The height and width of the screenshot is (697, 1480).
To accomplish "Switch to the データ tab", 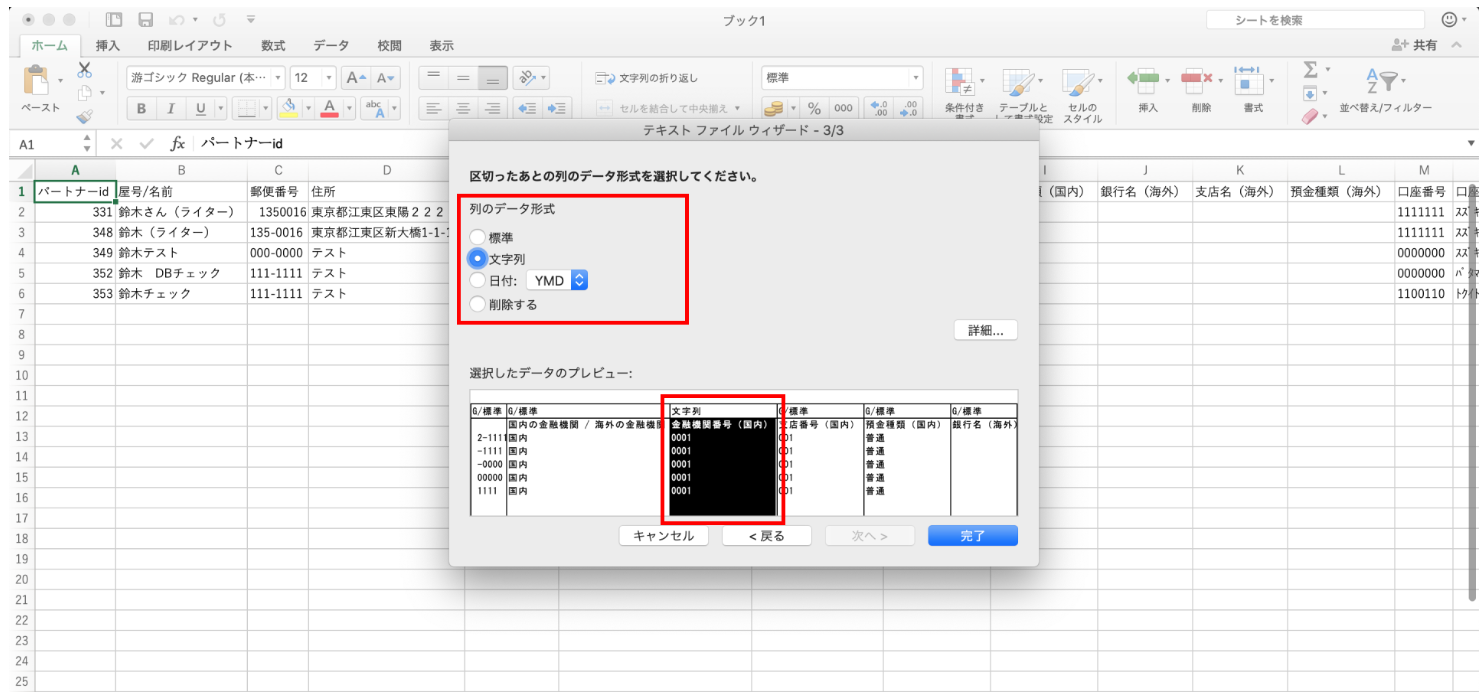I will point(331,45).
